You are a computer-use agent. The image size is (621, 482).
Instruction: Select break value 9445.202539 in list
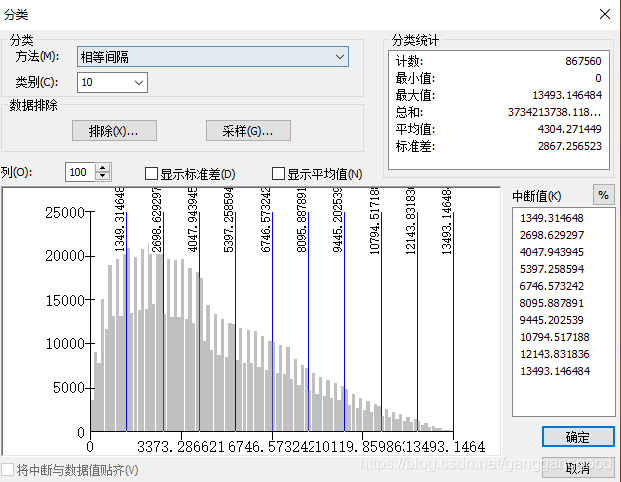(x=551, y=320)
